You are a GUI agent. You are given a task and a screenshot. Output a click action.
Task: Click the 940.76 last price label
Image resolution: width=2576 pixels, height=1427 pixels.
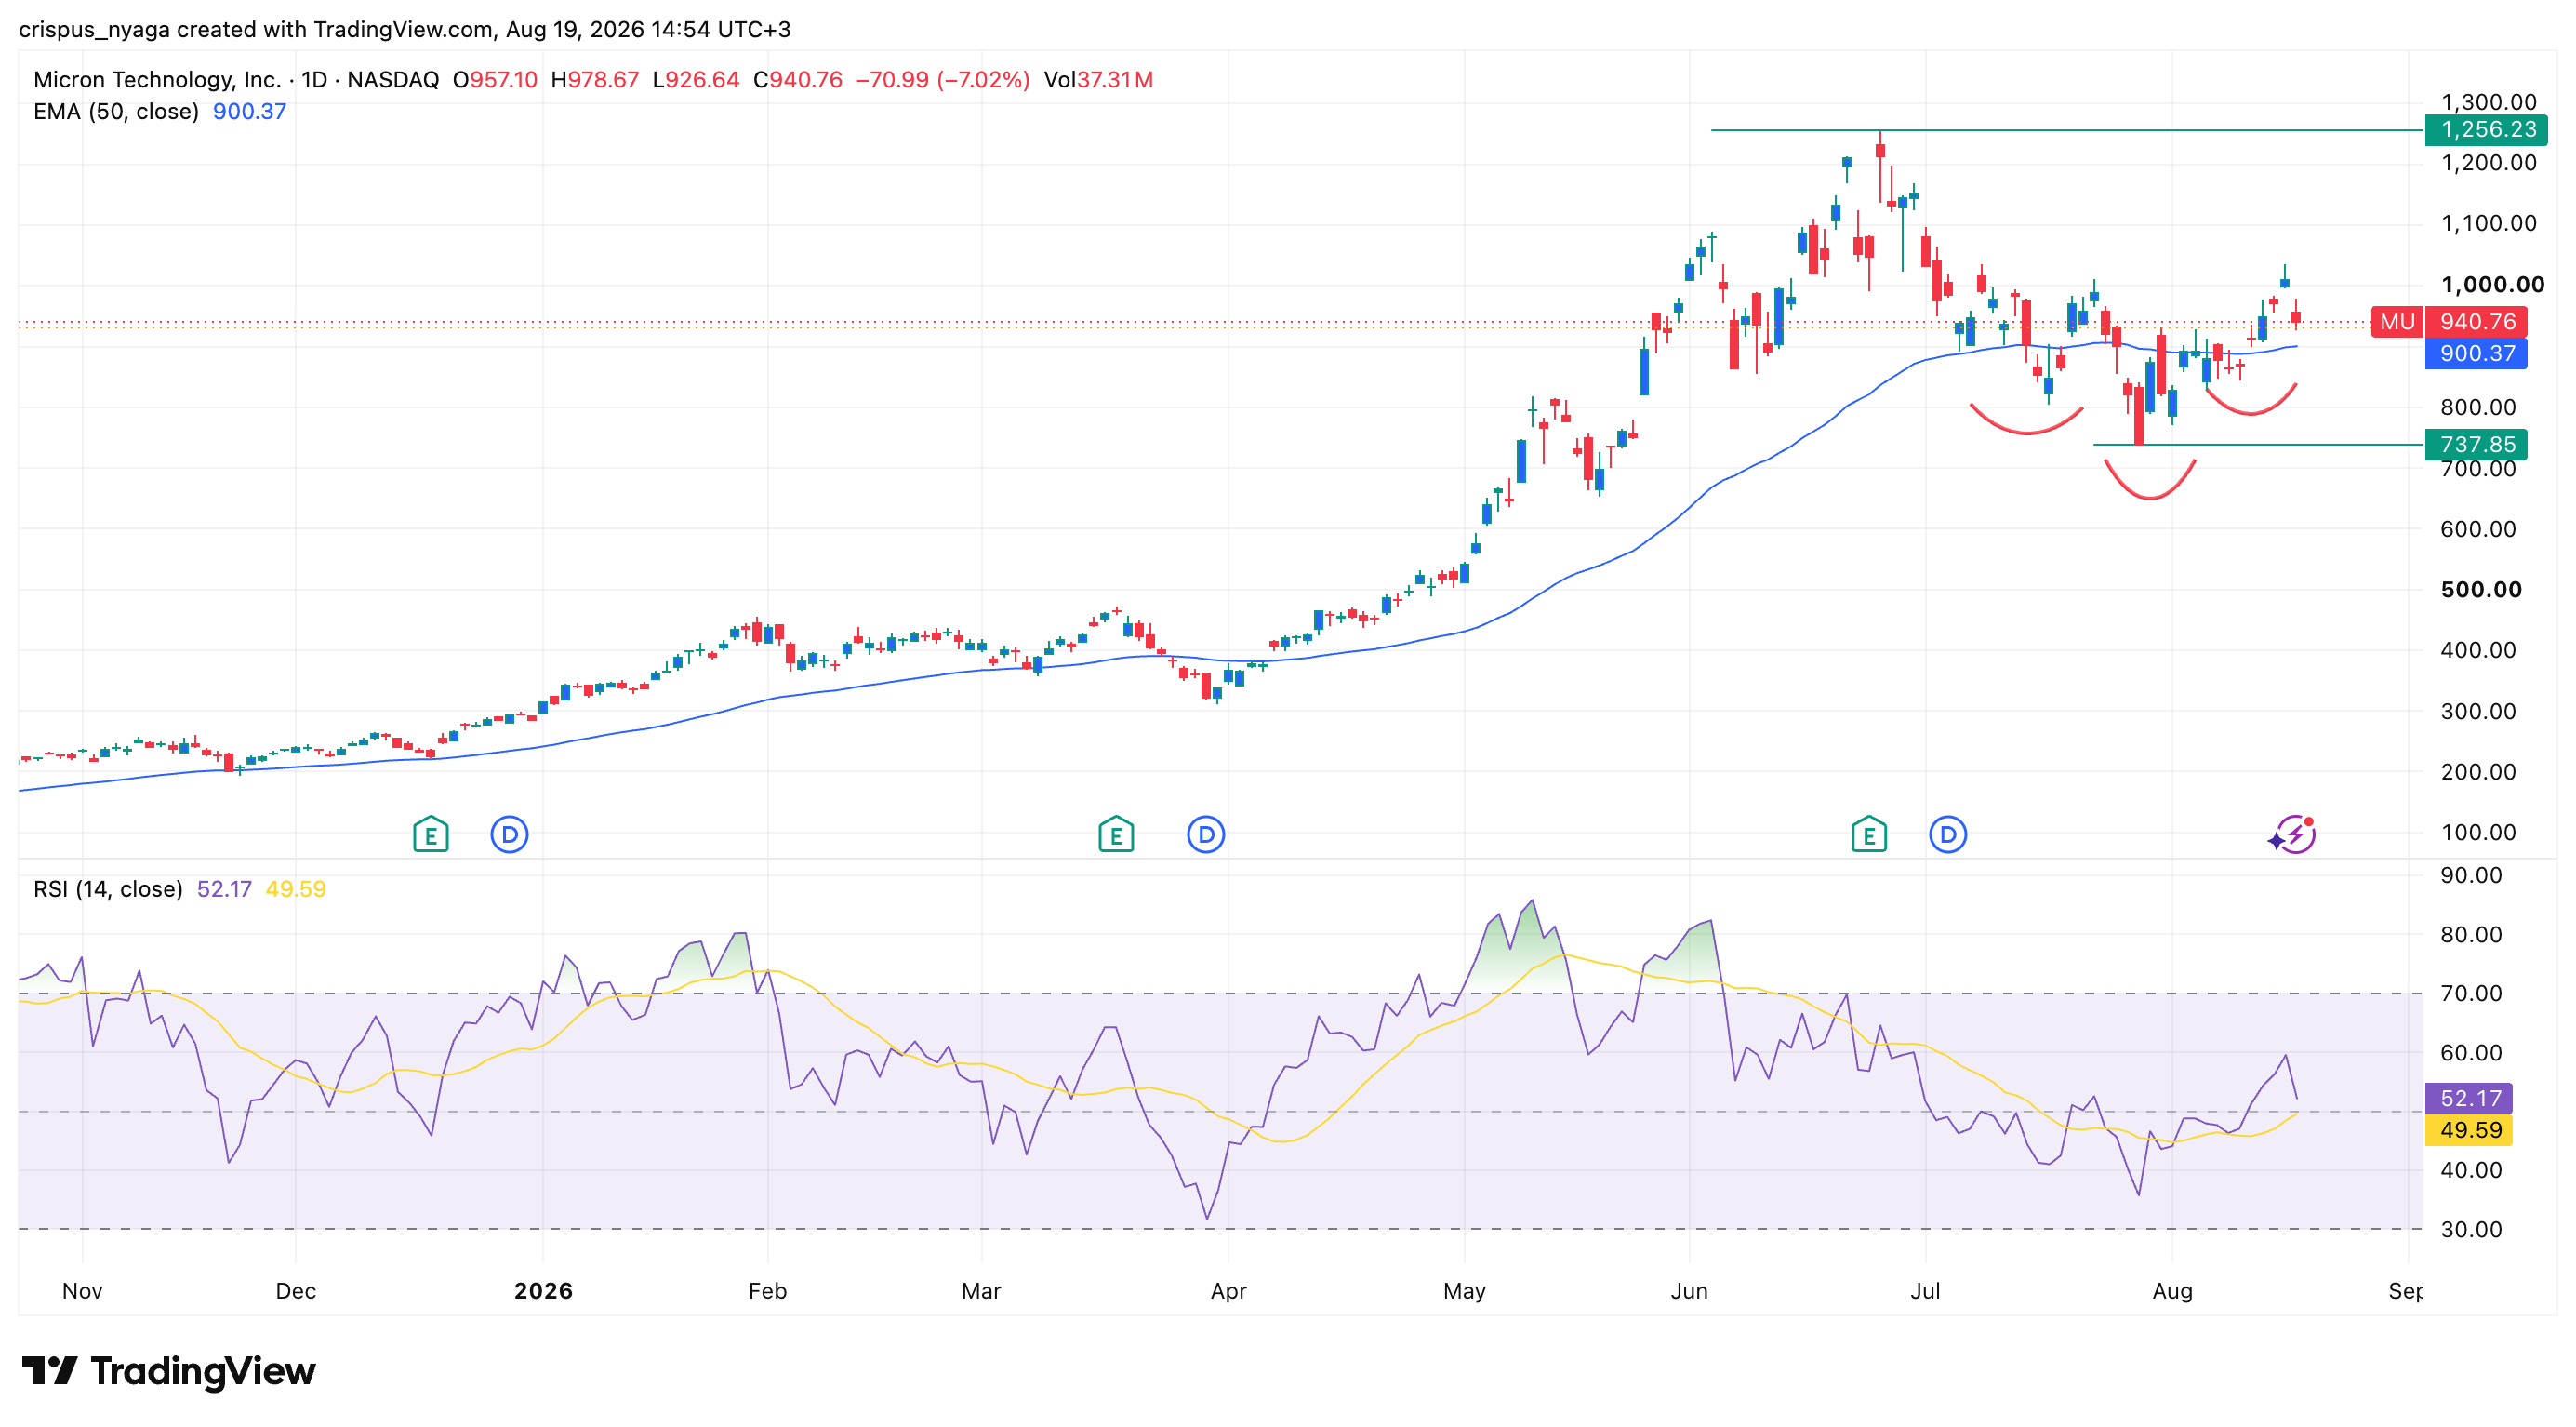(2477, 322)
